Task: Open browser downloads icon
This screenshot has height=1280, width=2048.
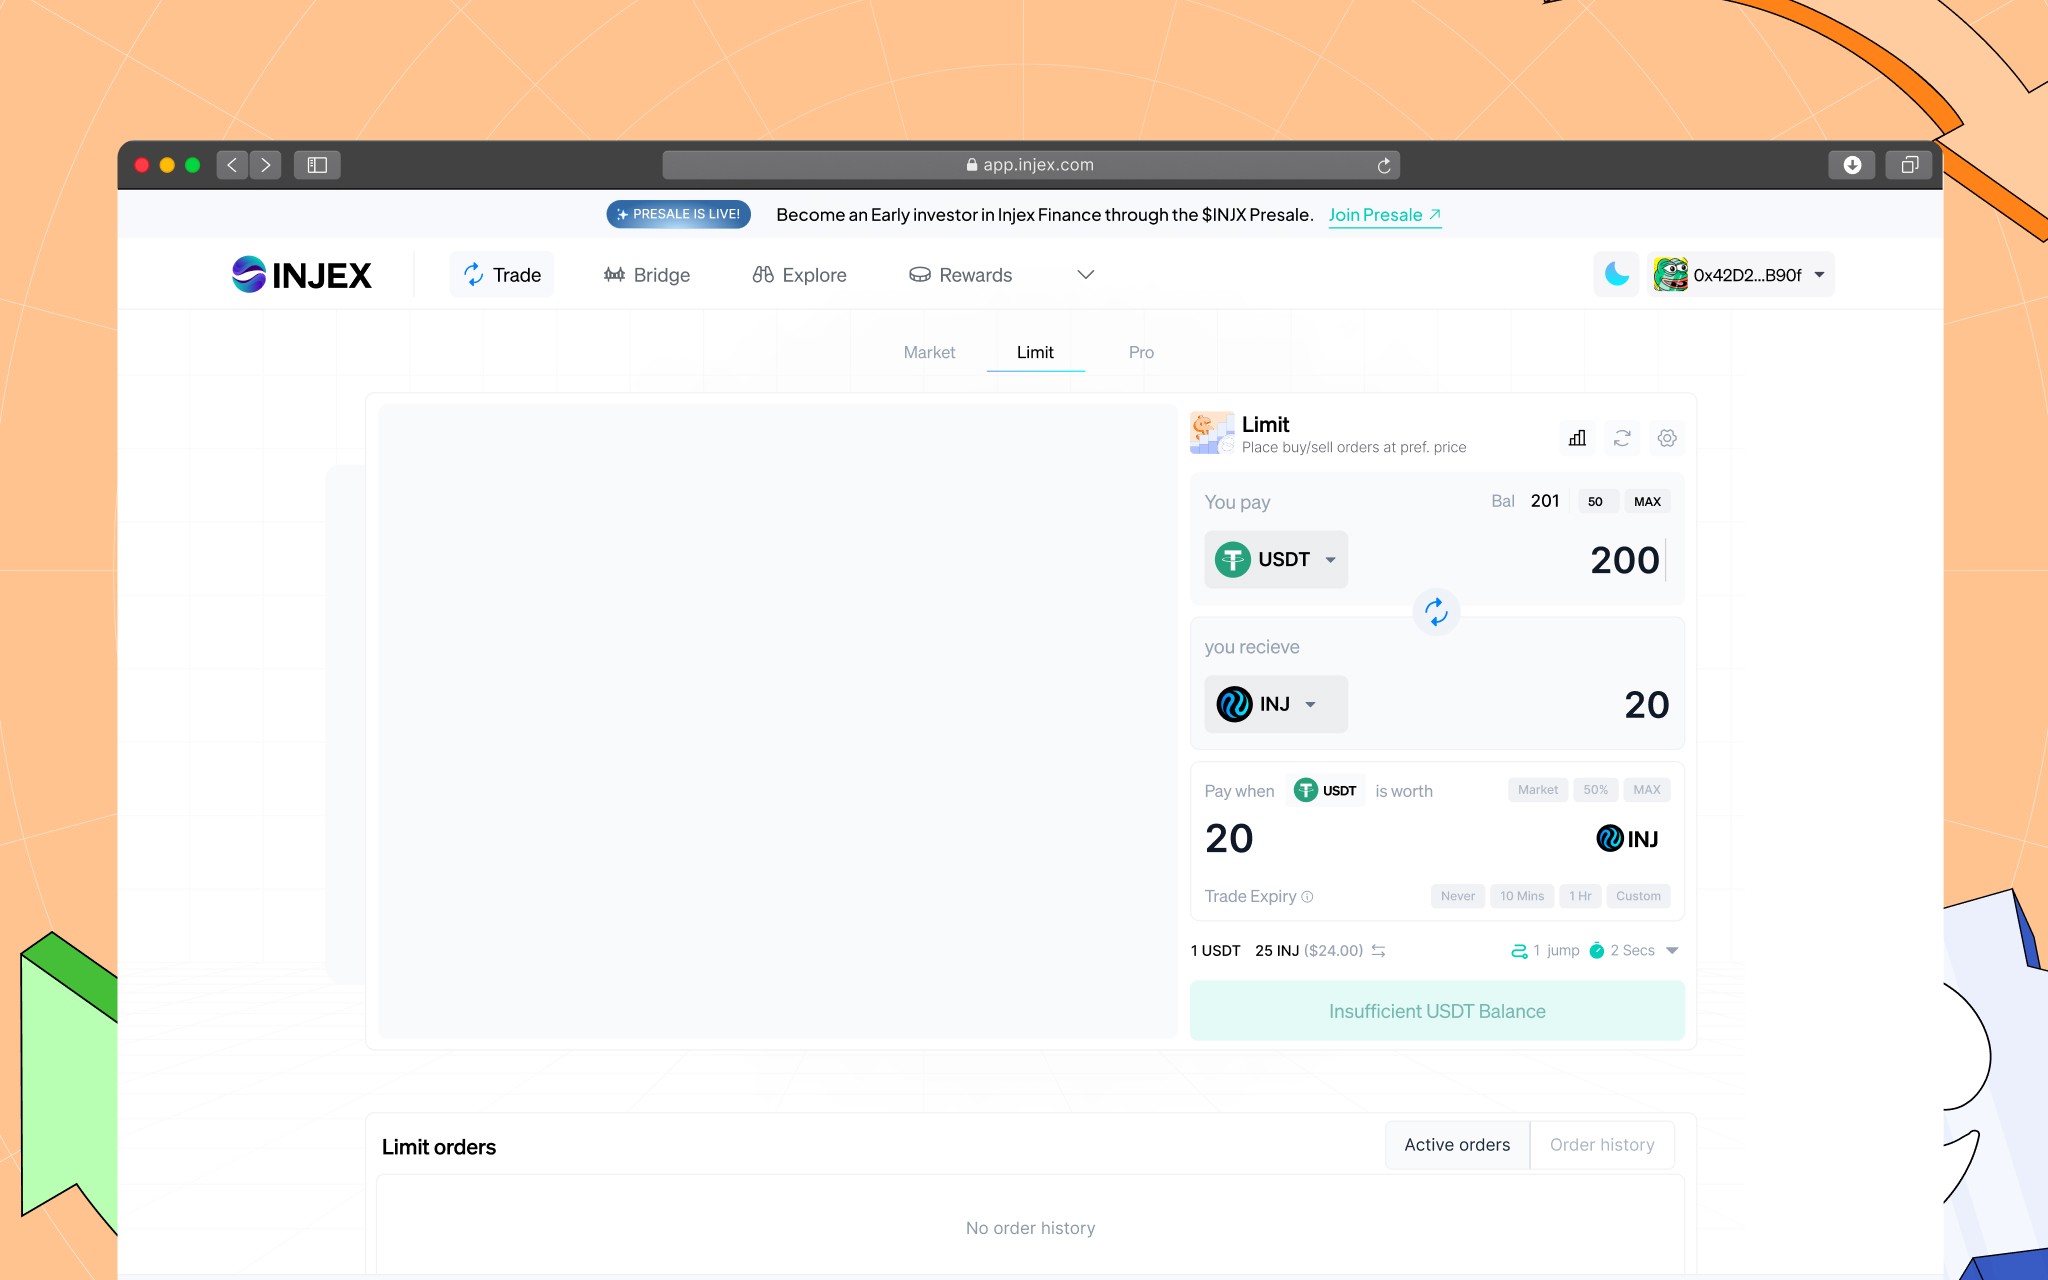Action: tap(1852, 165)
